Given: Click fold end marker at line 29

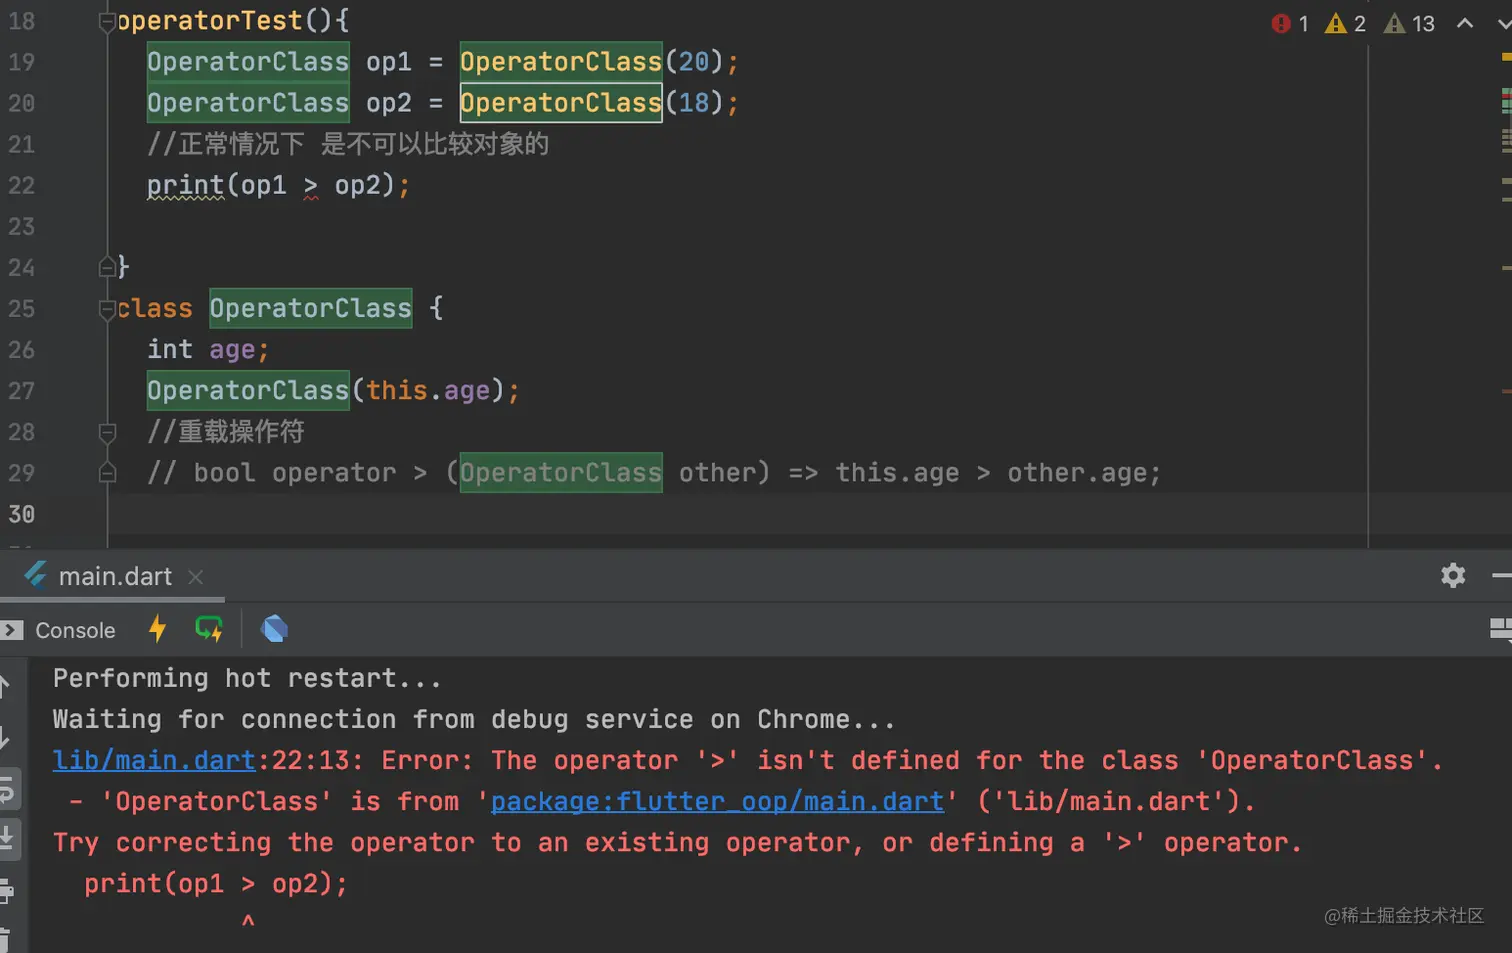Looking at the screenshot, I should (107, 473).
